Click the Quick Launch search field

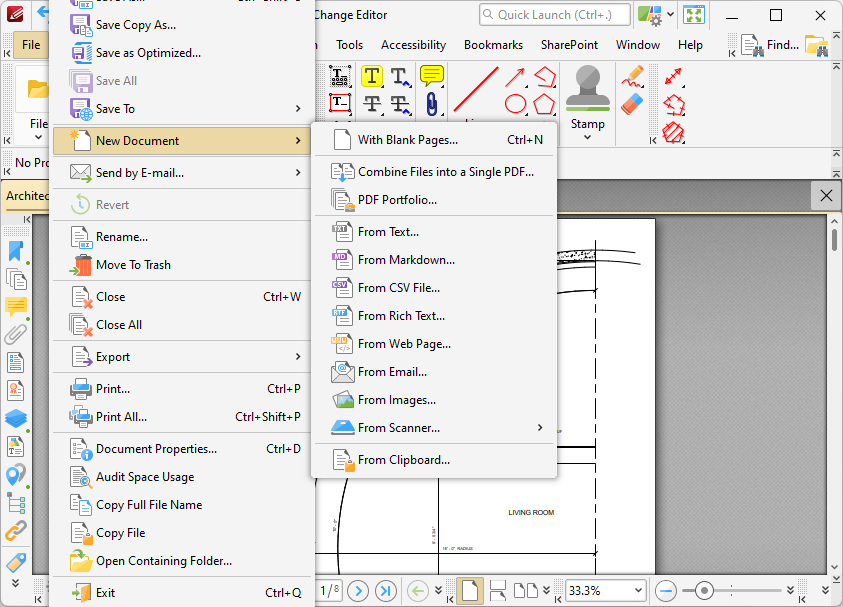point(554,14)
